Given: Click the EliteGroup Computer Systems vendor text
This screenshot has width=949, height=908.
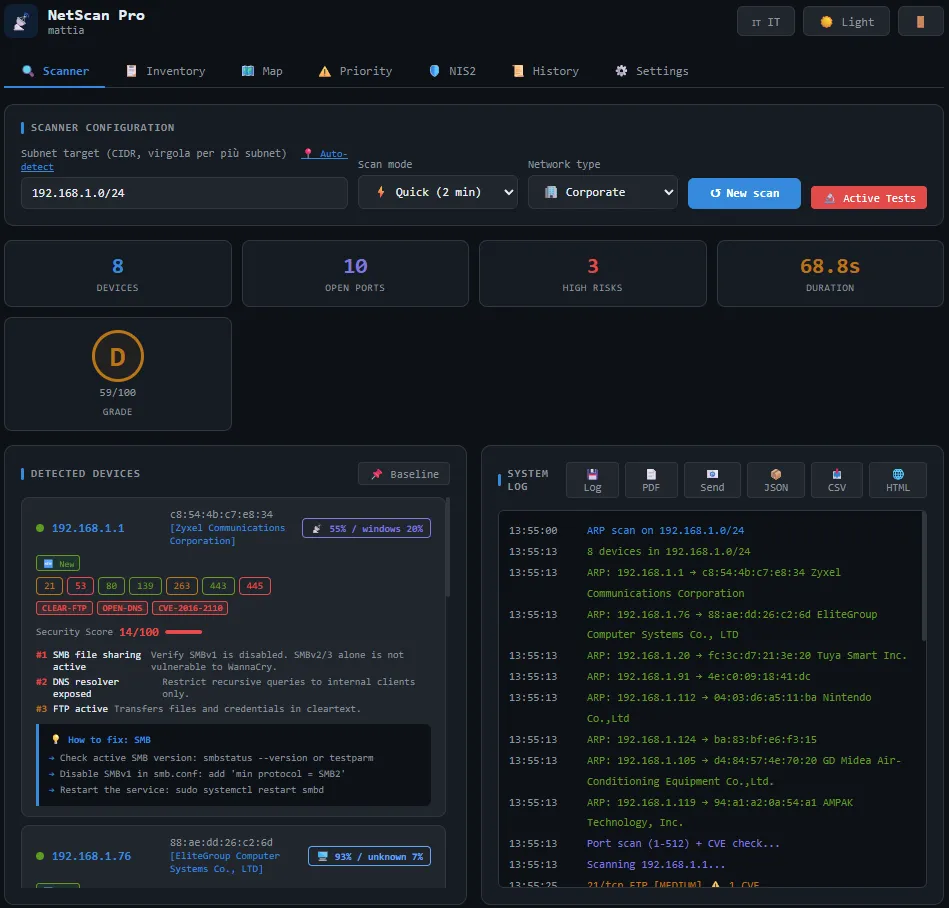Looking at the screenshot, I should [225, 862].
